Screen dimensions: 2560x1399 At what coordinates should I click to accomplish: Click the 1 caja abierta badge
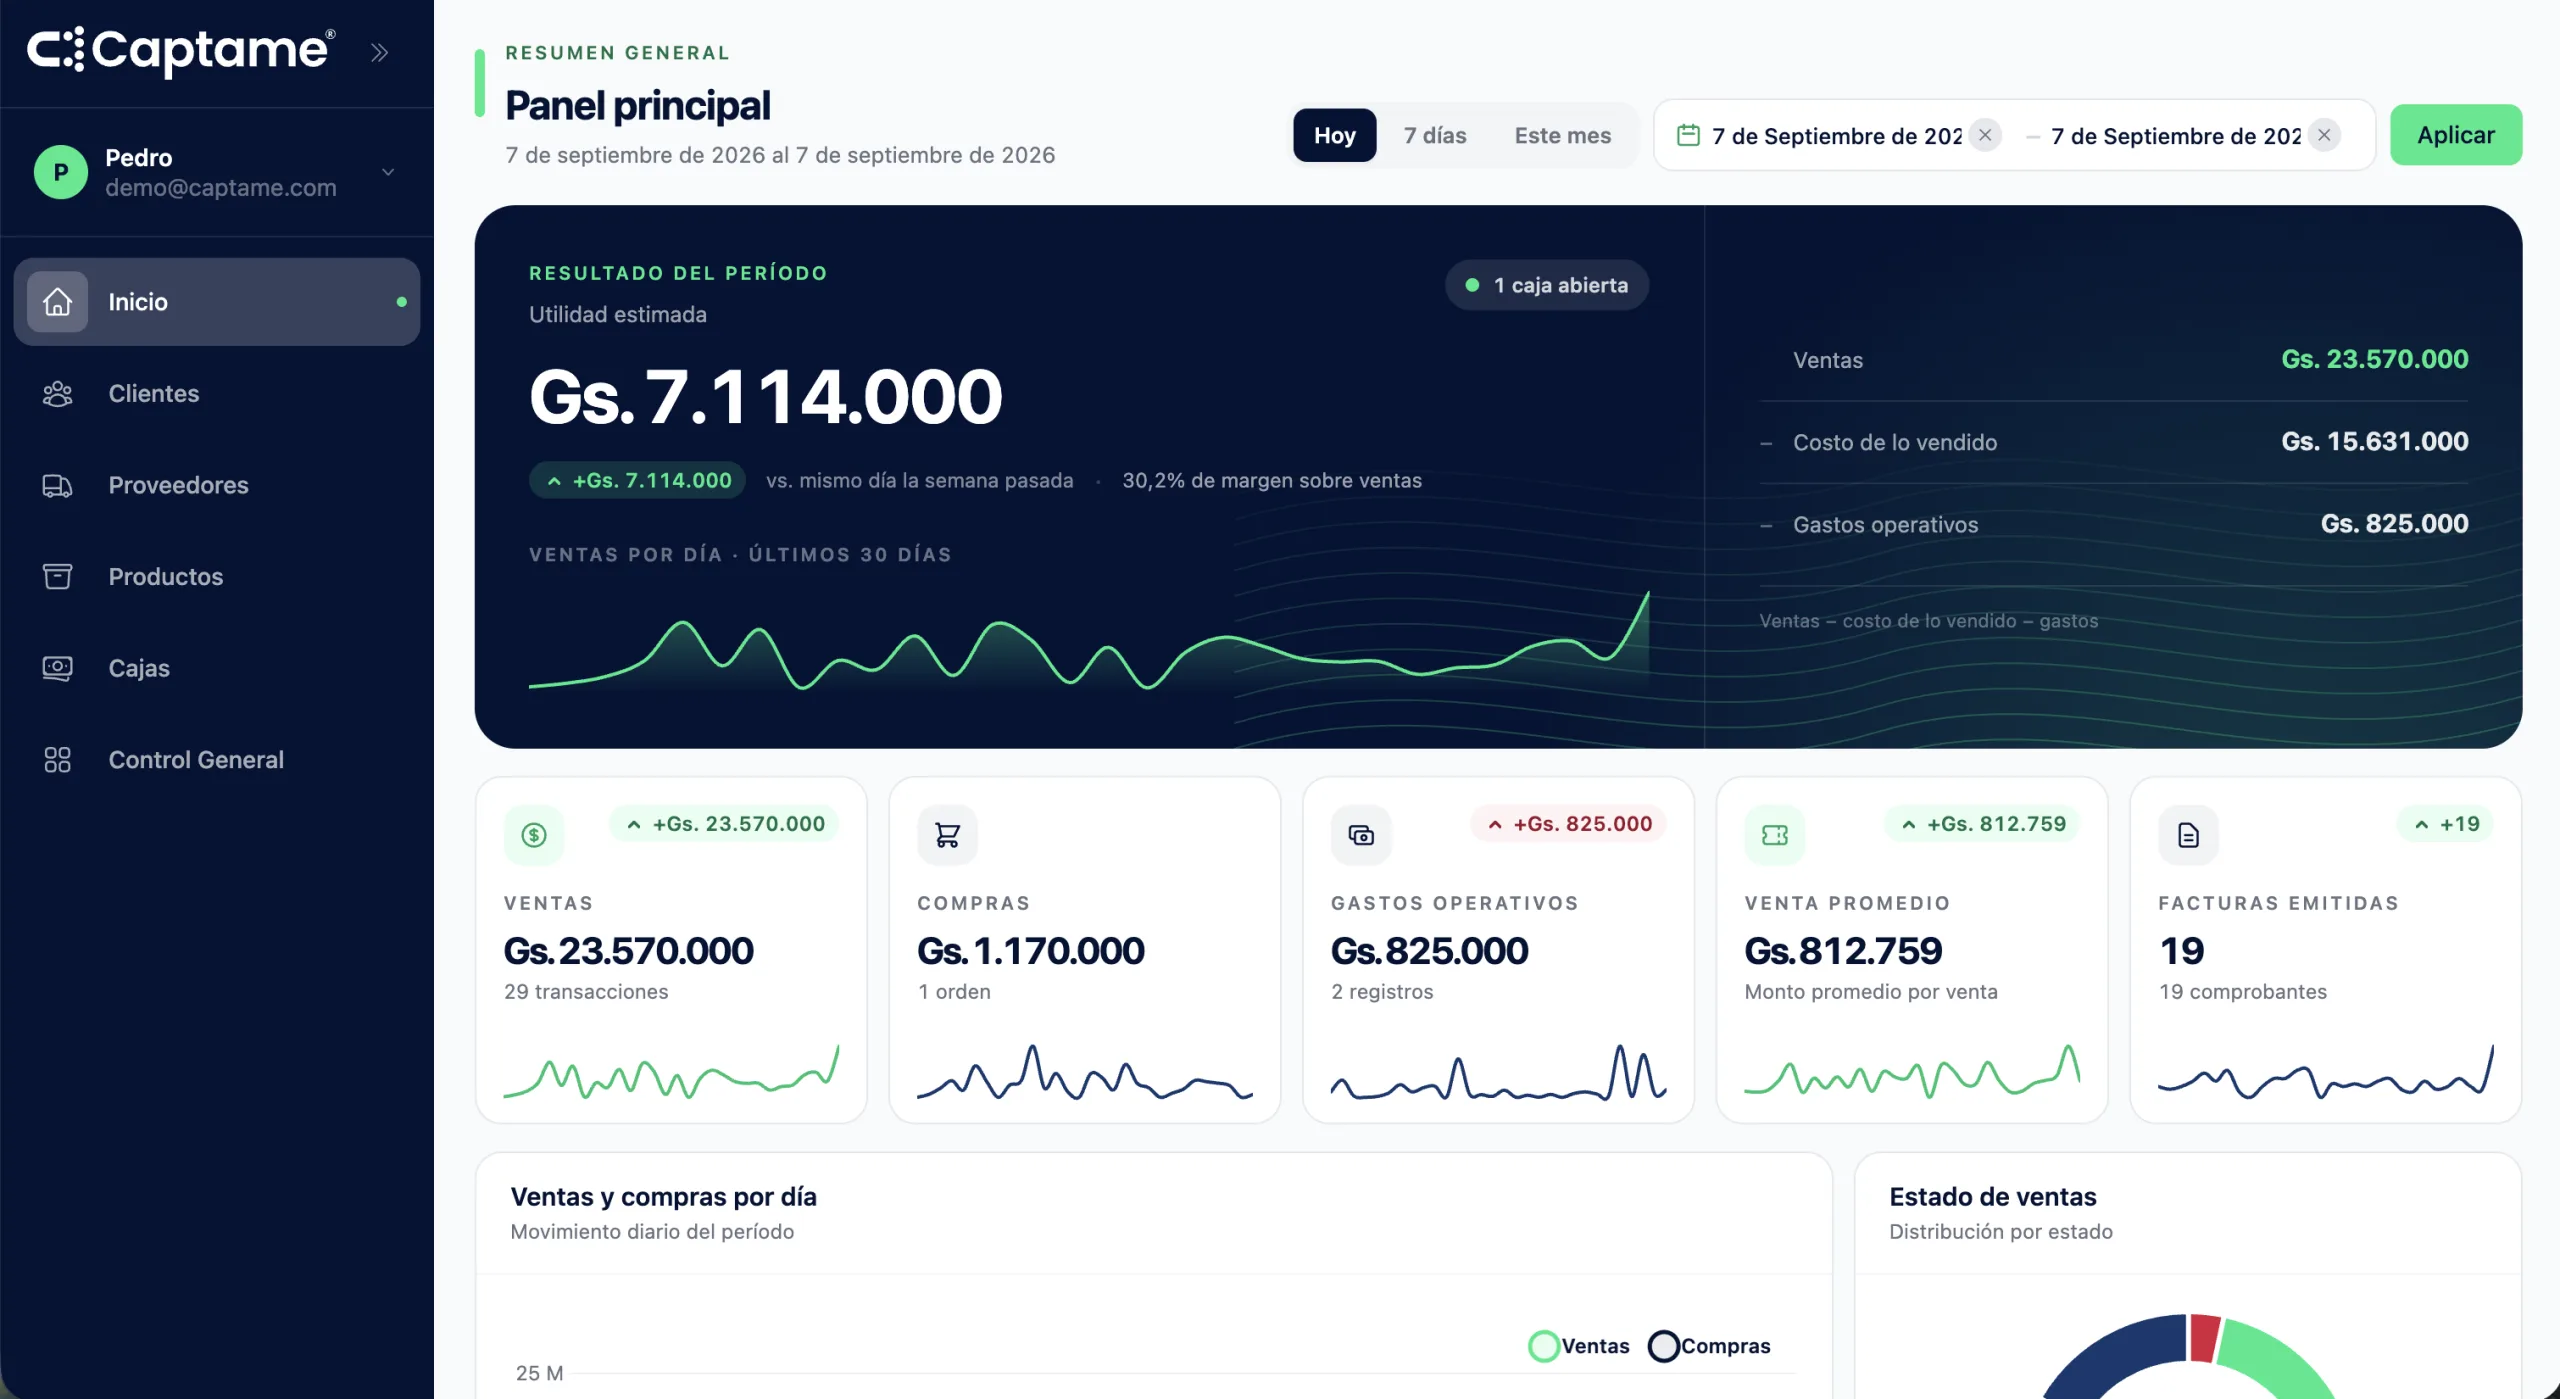[x=1546, y=286]
